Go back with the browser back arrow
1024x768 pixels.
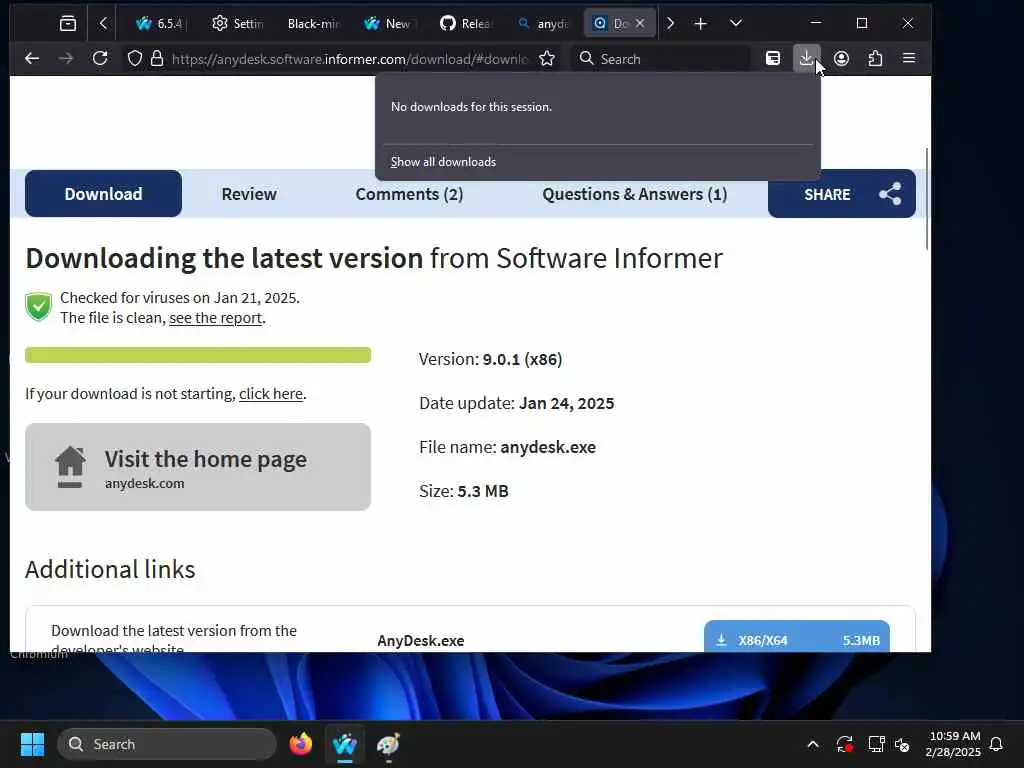[31, 59]
